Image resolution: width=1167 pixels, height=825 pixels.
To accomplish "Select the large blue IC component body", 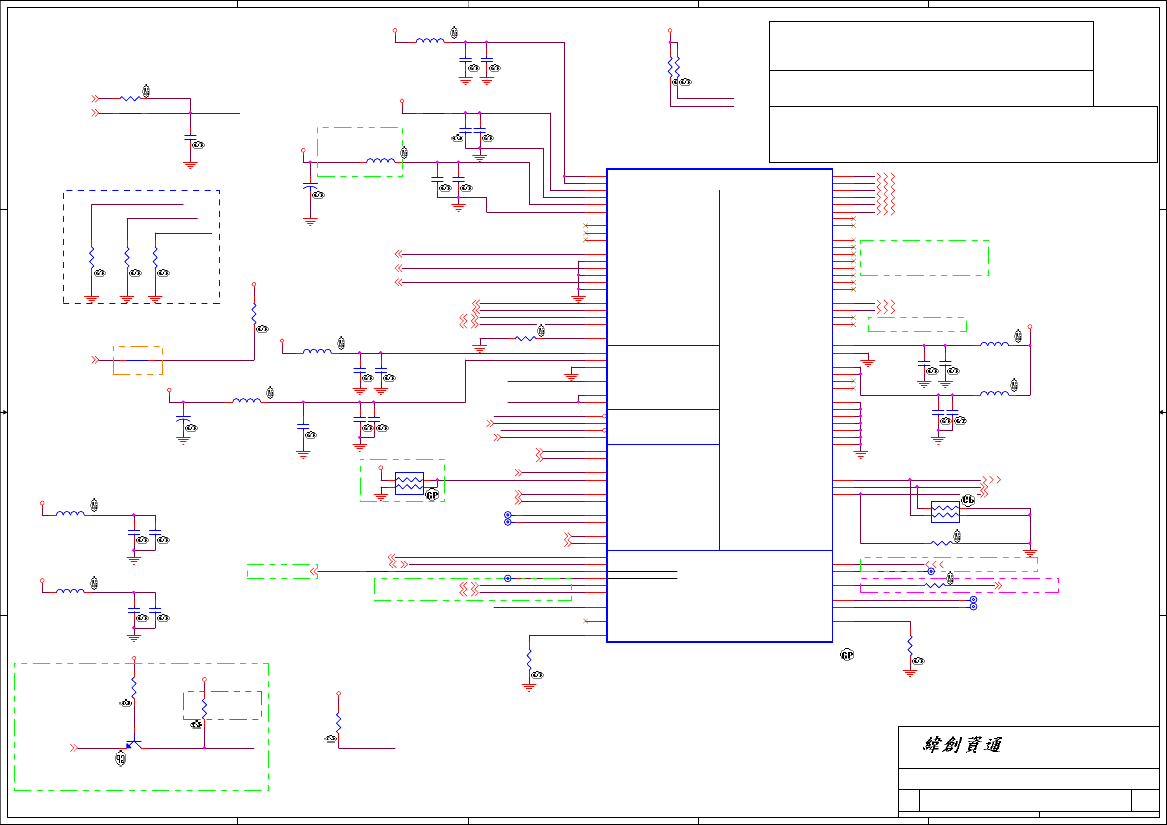I will (719, 405).
